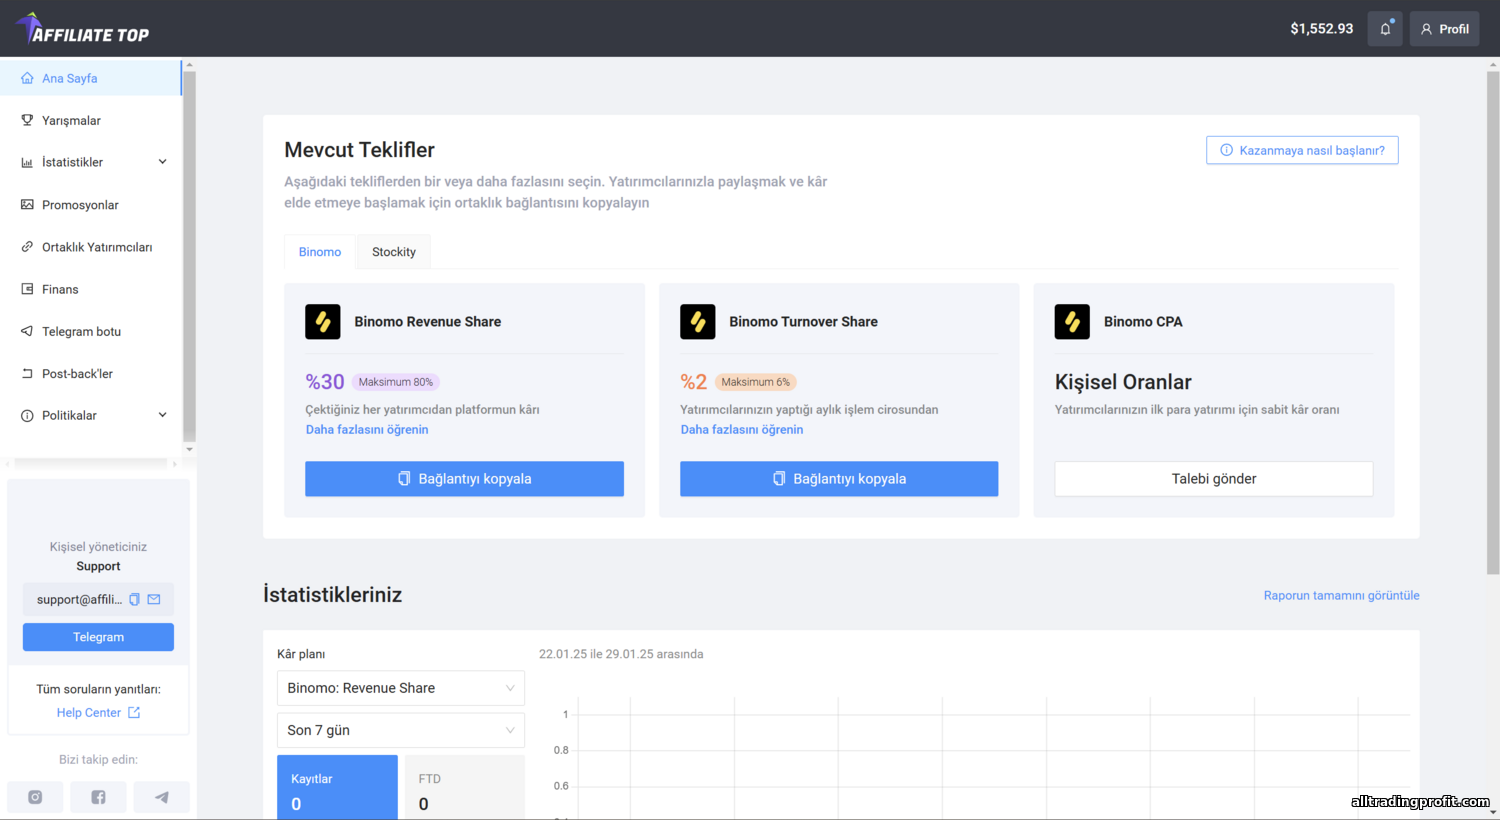Open Son 7 gün period dropdown
Image resolution: width=1500 pixels, height=820 pixels.
pos(400,730)
